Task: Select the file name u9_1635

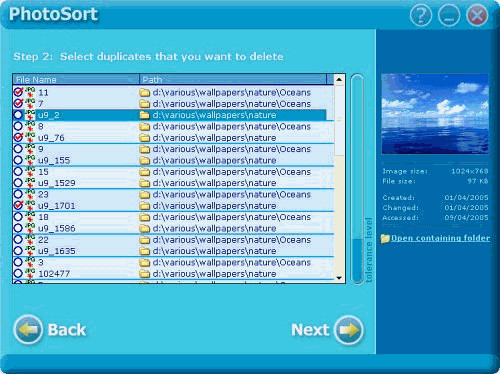Action: click(x=57, y=251)
